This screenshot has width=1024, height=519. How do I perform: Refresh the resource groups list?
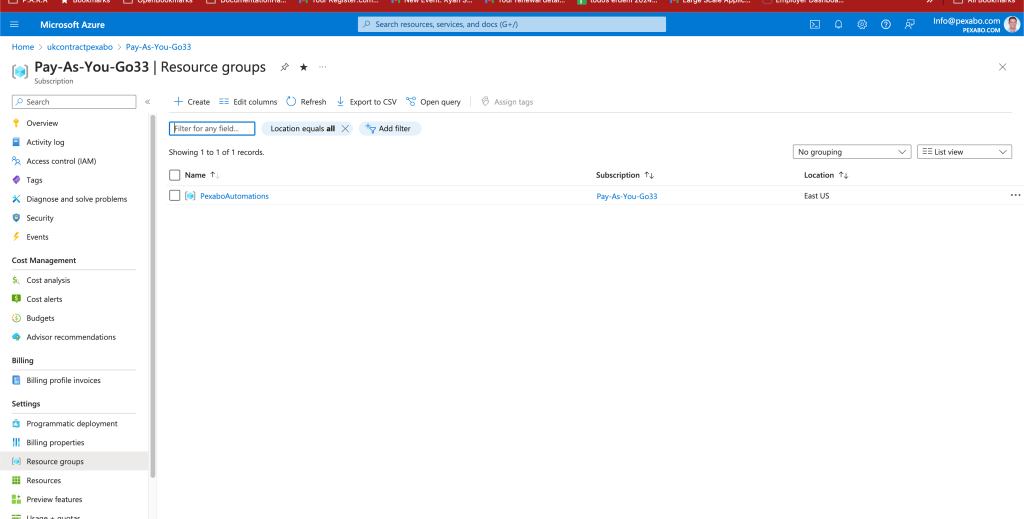[x=306, y=102]
